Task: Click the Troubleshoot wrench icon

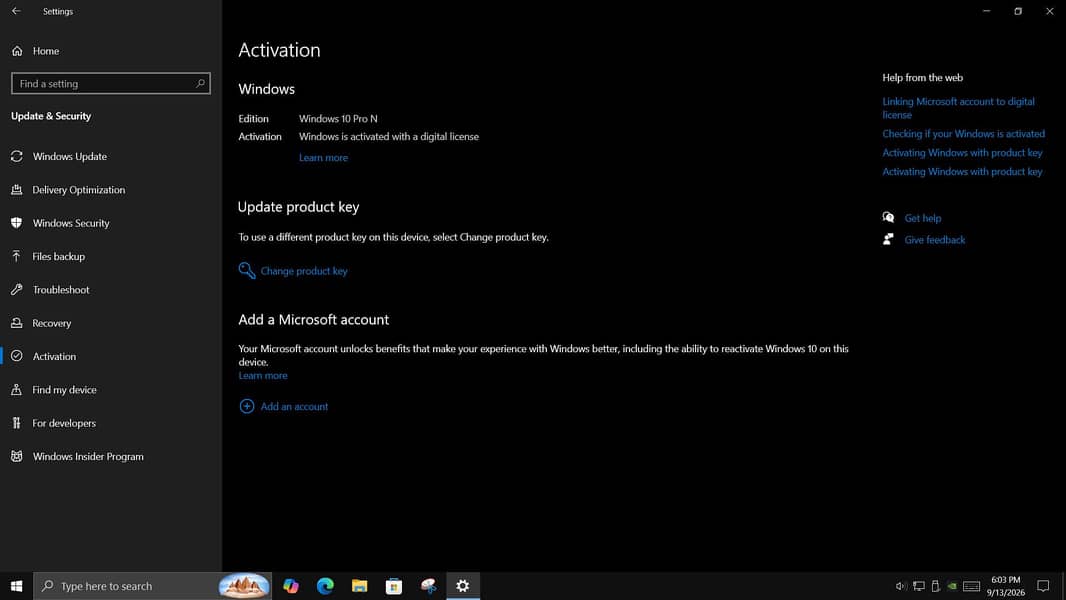Action: coord(16,289)
